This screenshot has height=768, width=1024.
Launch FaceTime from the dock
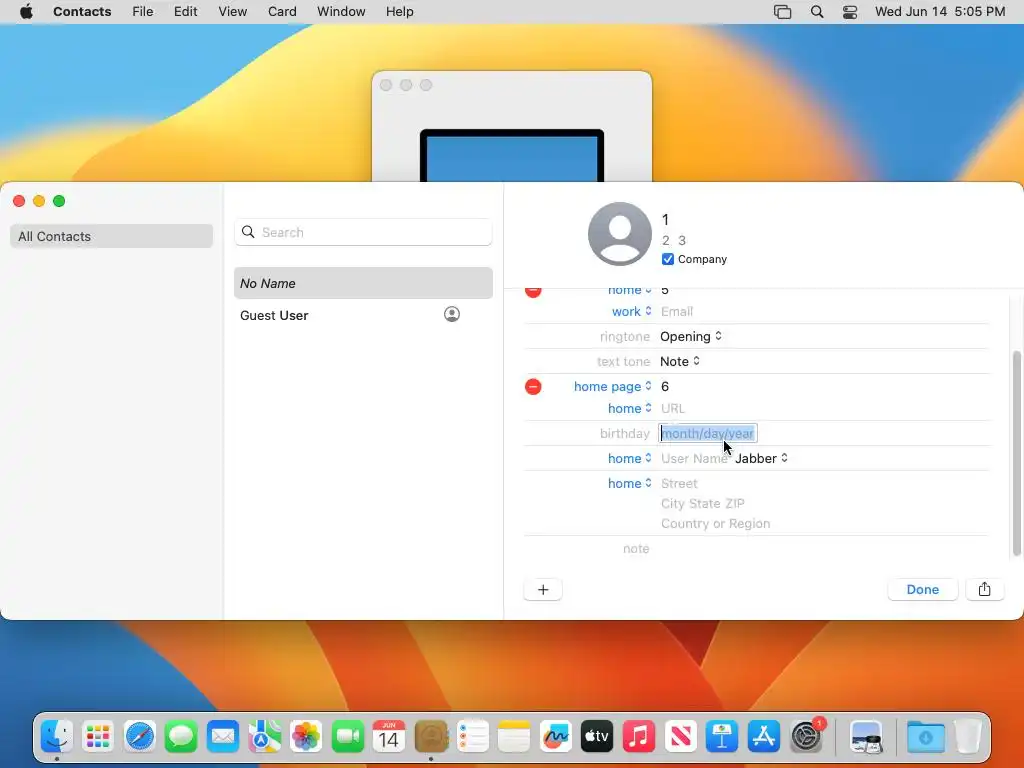coord(347,737)
